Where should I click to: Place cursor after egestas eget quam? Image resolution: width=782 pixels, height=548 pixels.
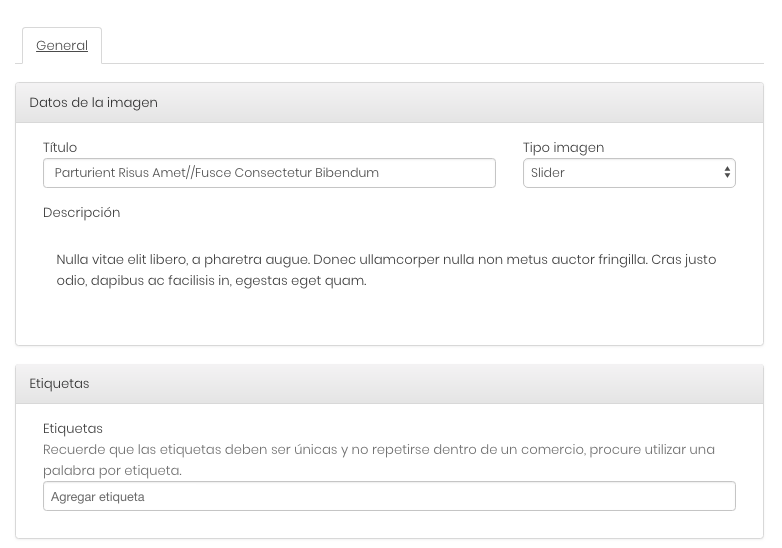tap(368, 281)
